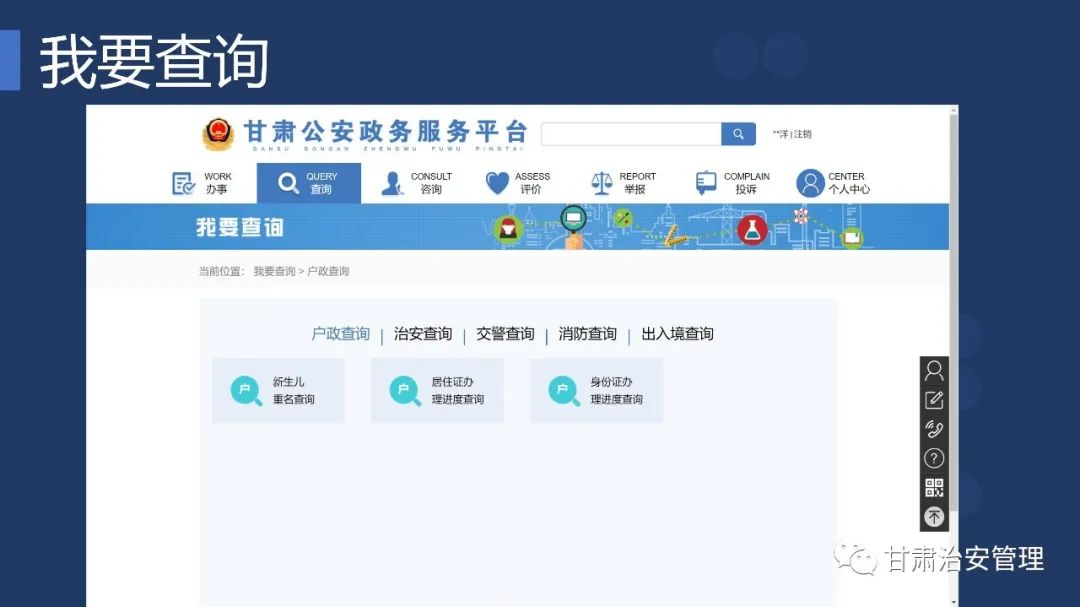This screenshot has width=1080, height=607.
Task: Show the QR code from side toolbar
Action: (x=934, y=488)
